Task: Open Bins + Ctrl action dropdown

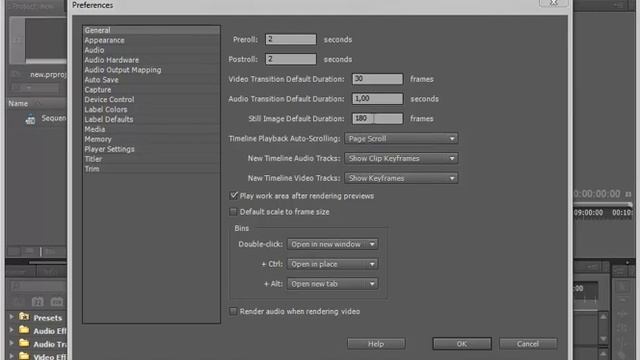Action: click(332, 264)
